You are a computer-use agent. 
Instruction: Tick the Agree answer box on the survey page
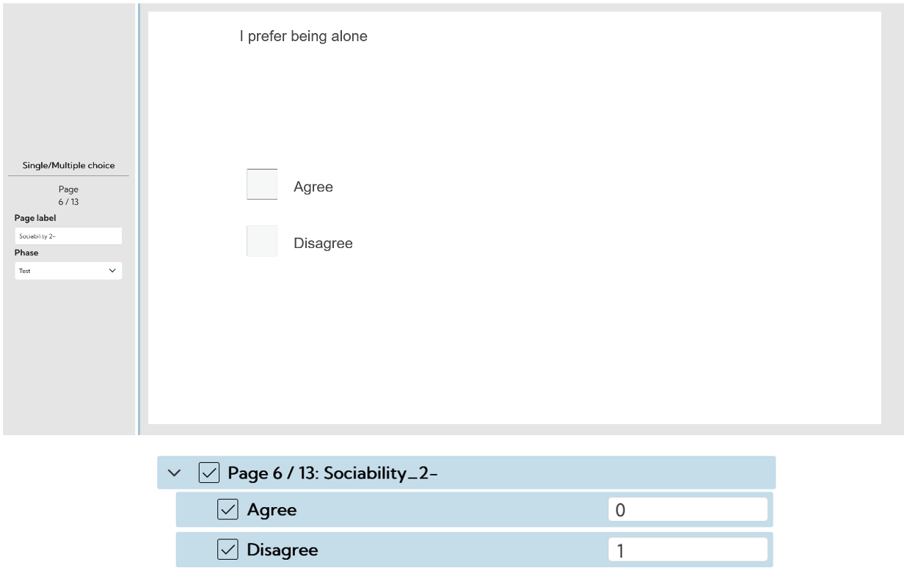click(262, 185)
